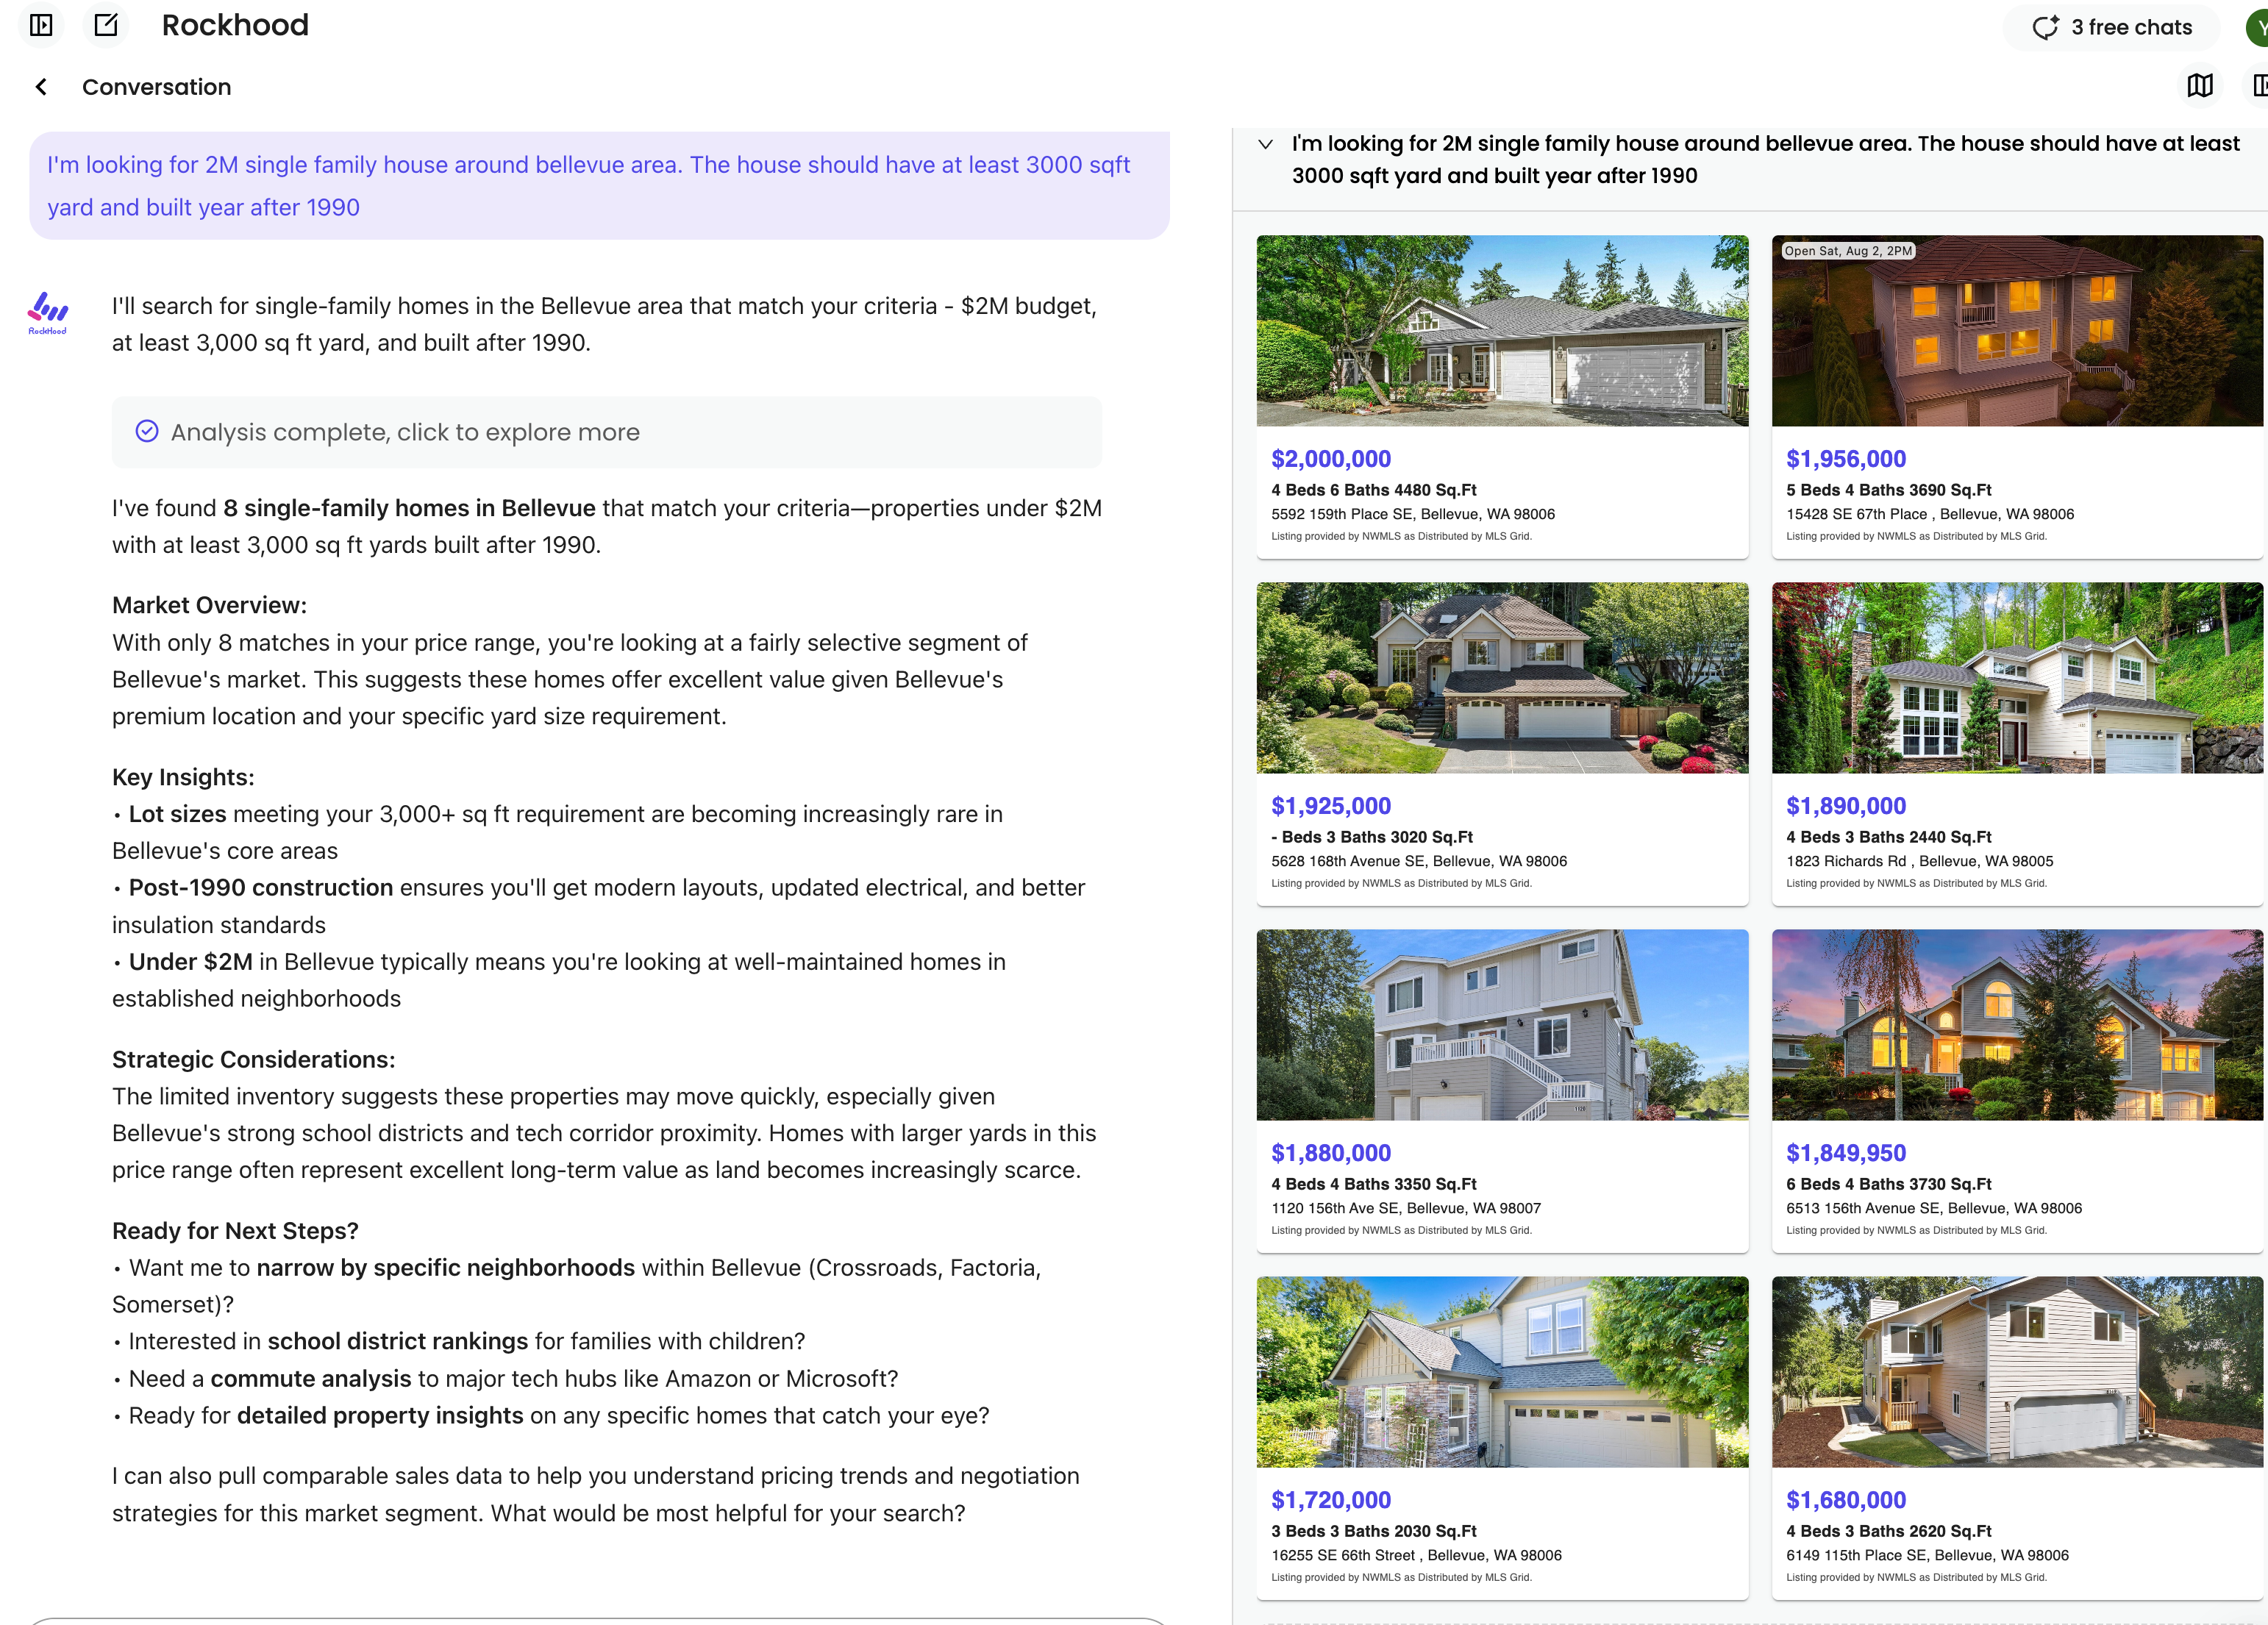Image resolution: width=2268 pixels, height=1625 pixels.
Task: Select the $2,000,000 listing checkmark area
Action: (x=1330, y=459)
